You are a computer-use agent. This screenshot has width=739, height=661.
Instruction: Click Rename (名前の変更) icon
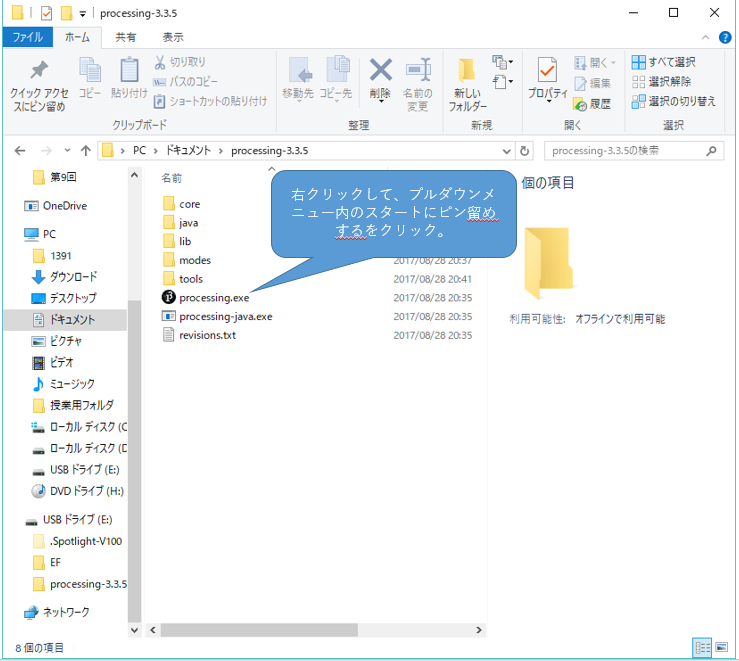(x=418, y=85)
